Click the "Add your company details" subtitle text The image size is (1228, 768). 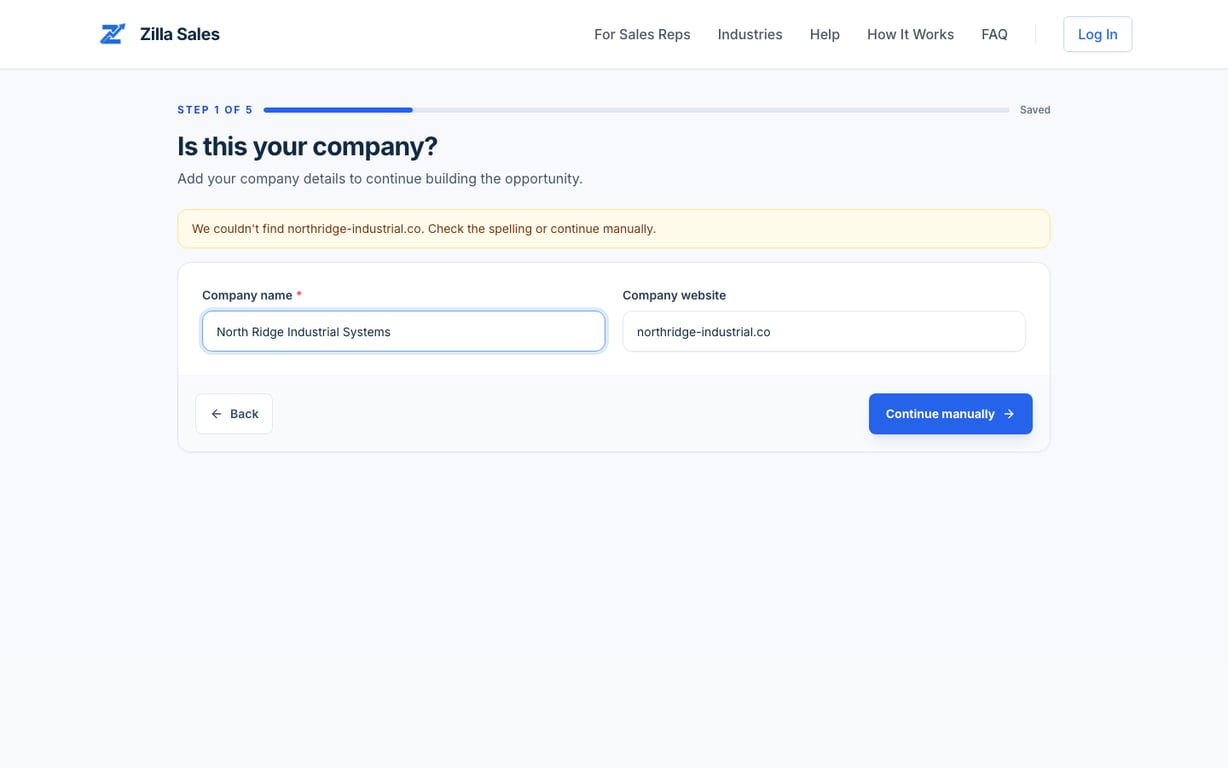click(380, 179)
